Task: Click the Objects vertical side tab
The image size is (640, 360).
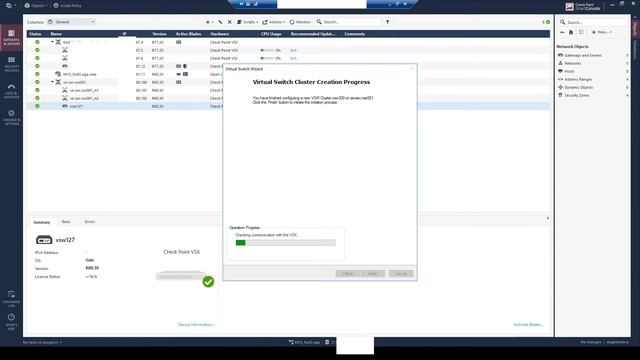Action: point(635,28)
